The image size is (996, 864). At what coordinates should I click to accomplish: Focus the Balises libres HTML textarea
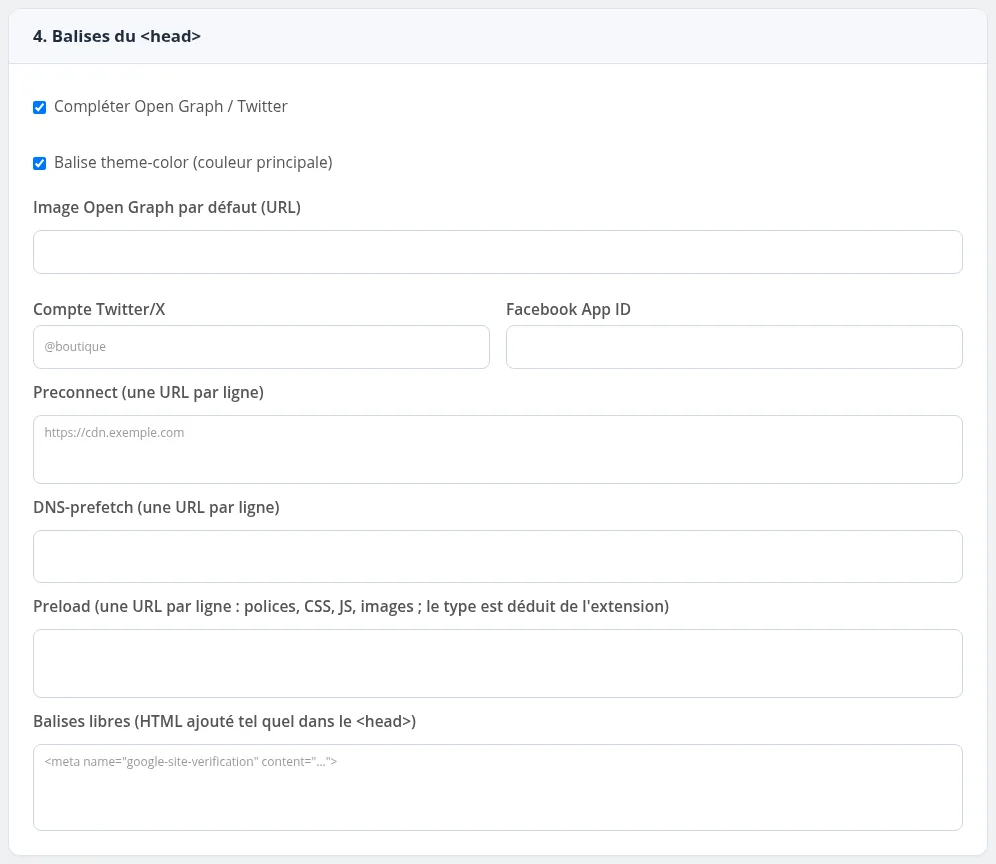click(497, 788)
